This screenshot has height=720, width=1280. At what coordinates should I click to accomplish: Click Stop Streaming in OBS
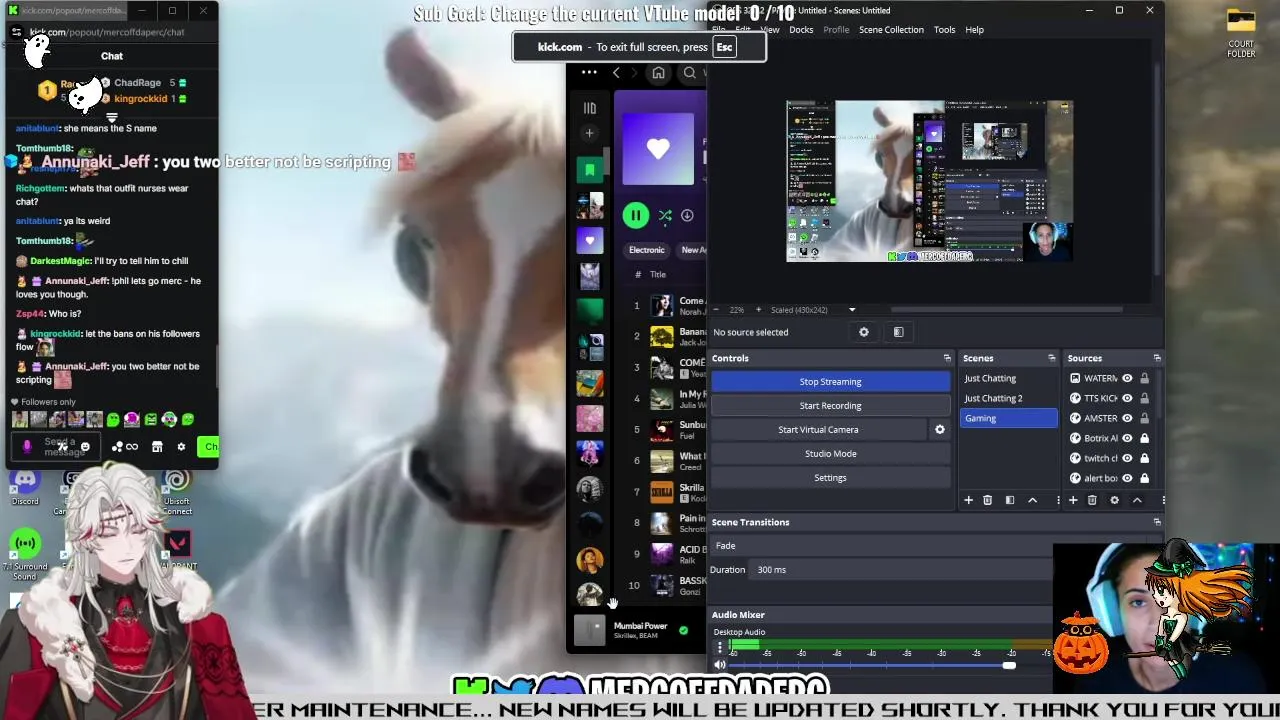tap(830, 382)
